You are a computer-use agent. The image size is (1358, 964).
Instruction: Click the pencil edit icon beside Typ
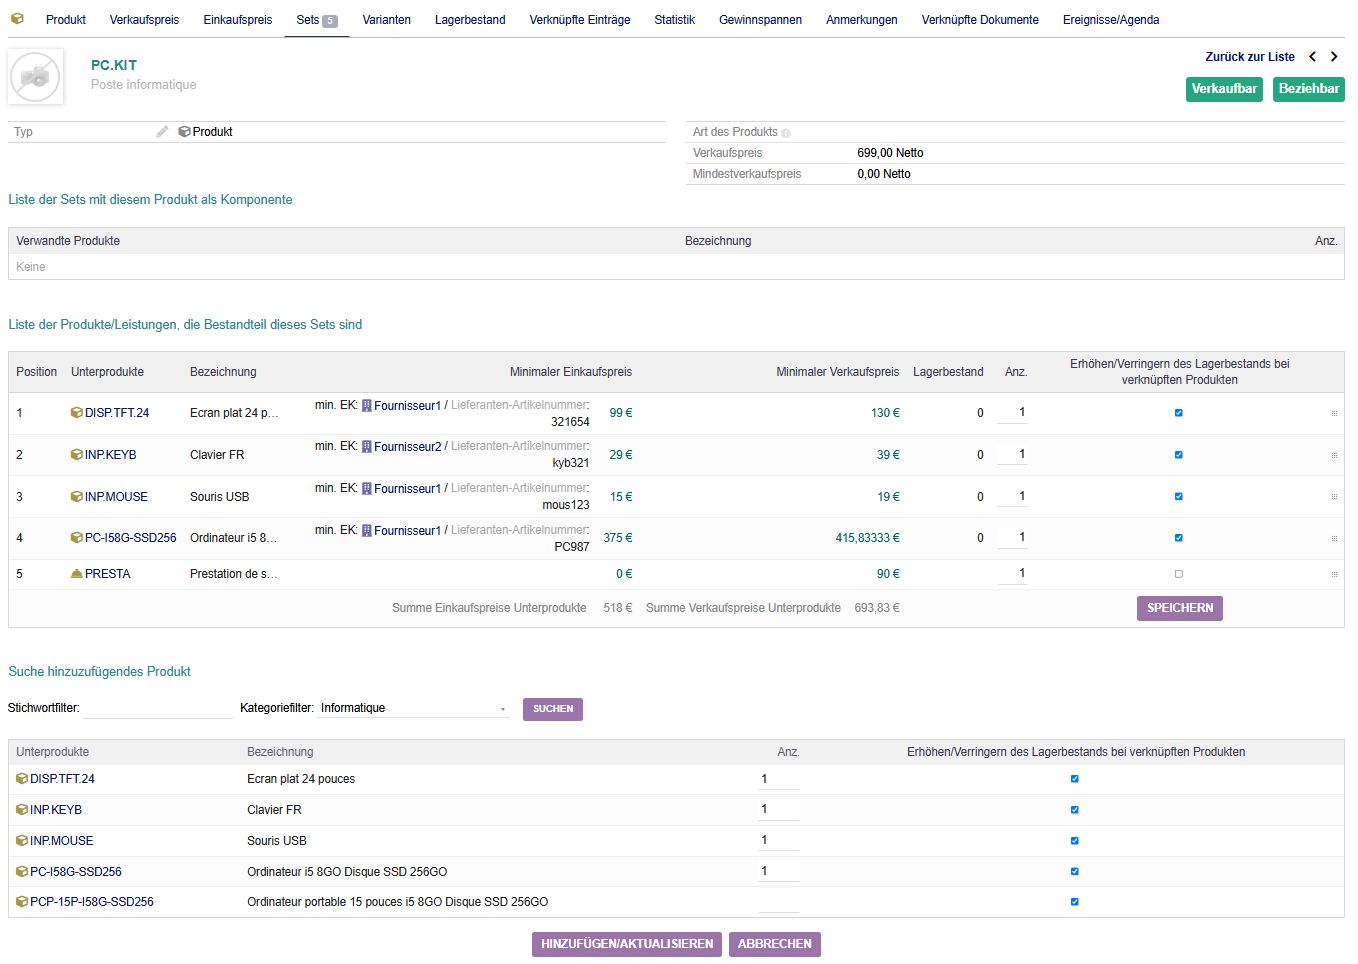(x=162, y=132)
